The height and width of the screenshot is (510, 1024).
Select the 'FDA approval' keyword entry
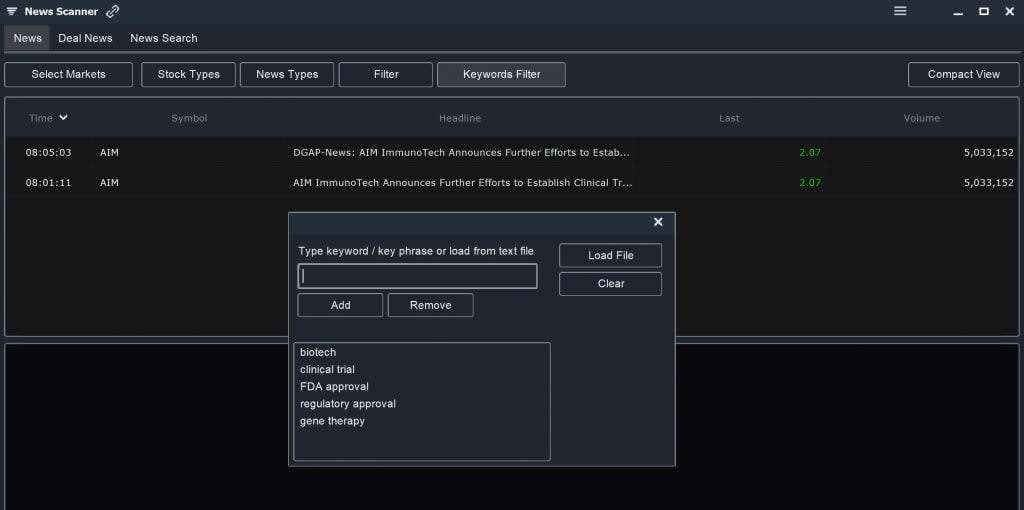coord(334,387)
